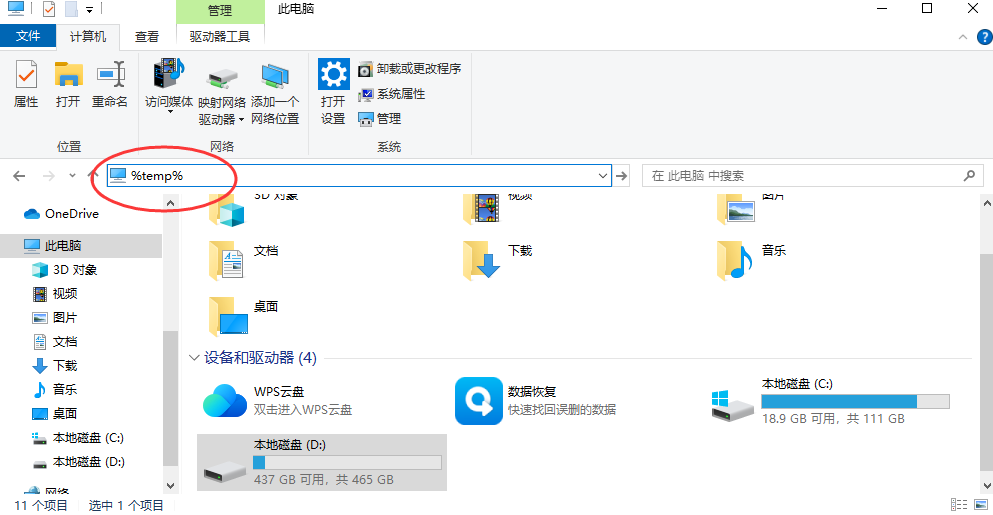Select the 数据恢复 icon

coord(479,401)
